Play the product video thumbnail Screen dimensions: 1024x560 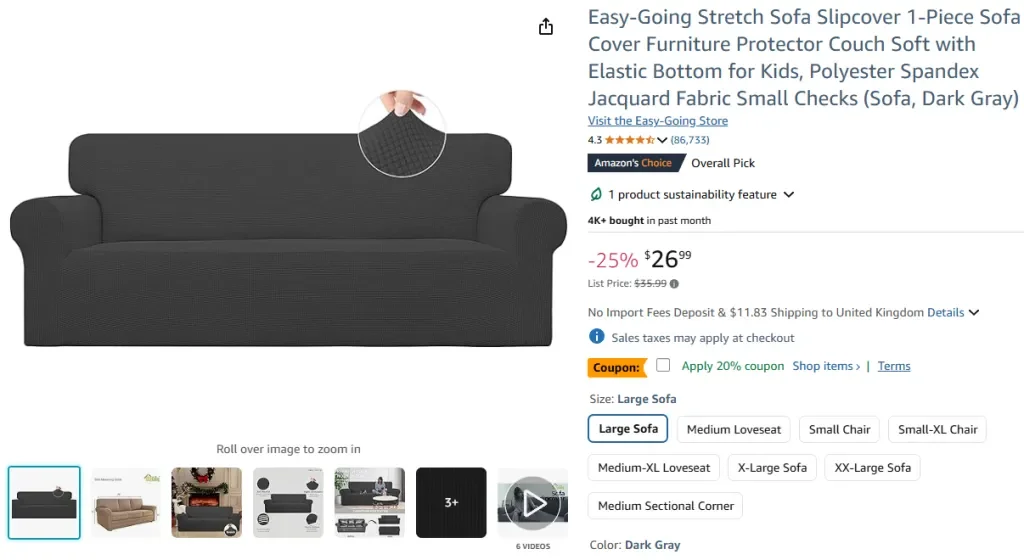(535, 503)
